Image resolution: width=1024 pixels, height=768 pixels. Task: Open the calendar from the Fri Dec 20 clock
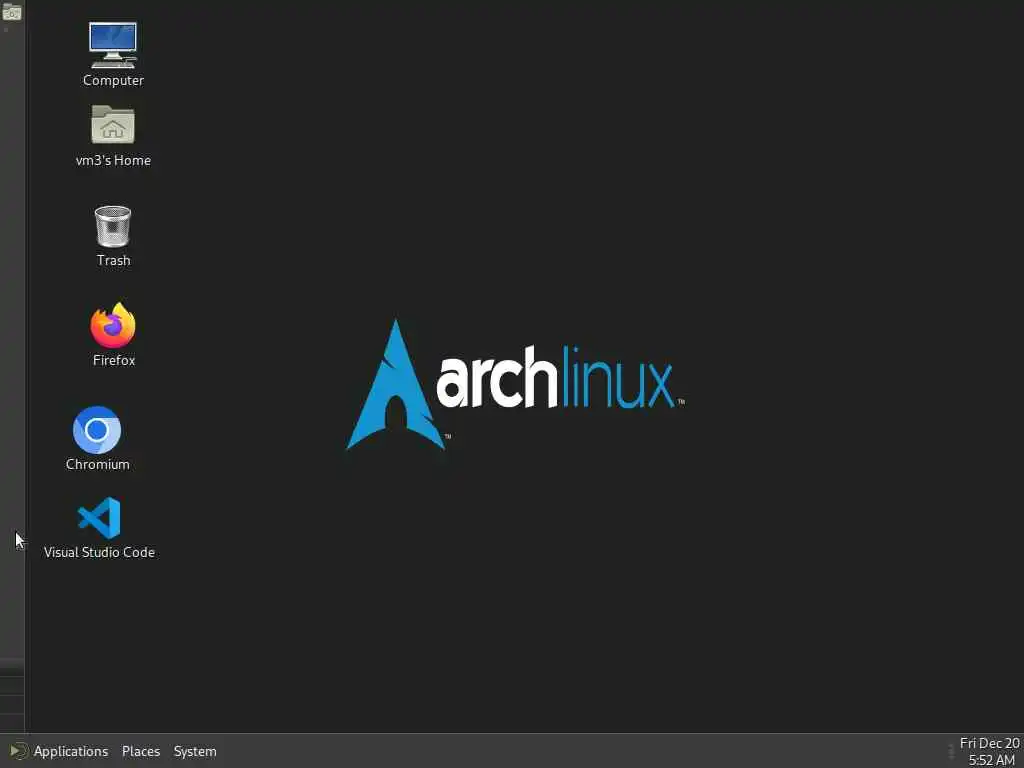point(990,751)
